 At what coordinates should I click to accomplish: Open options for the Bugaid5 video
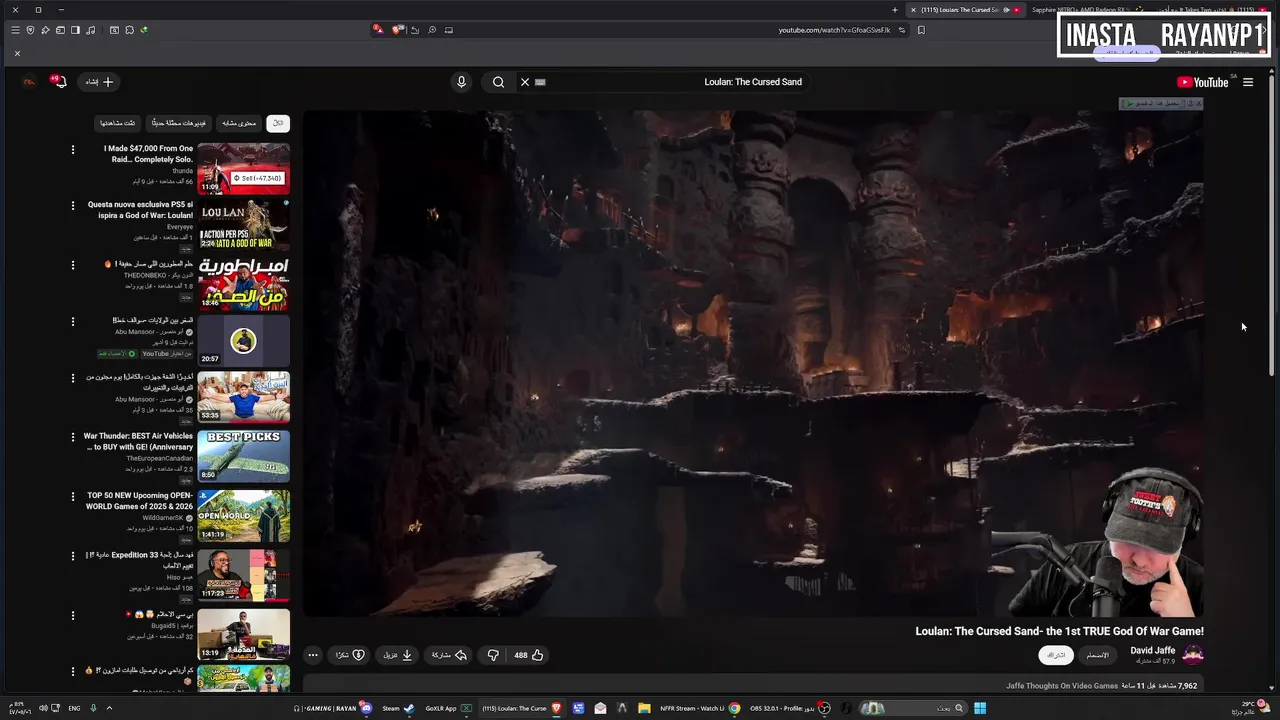(72, 615)
